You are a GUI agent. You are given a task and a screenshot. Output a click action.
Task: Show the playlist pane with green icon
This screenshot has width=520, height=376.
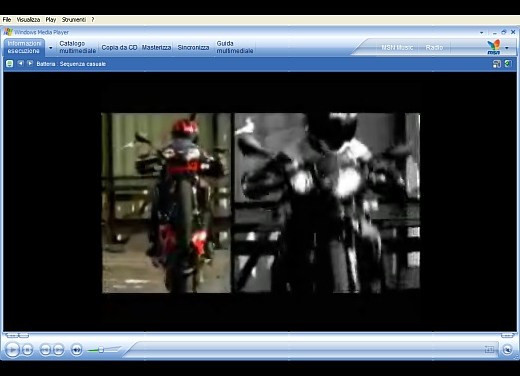pos(508,63)
